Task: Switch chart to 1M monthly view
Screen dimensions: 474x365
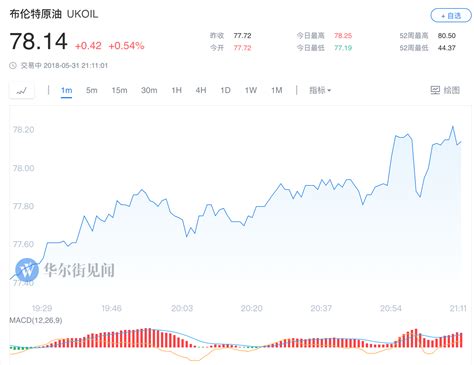Action: 277,90
